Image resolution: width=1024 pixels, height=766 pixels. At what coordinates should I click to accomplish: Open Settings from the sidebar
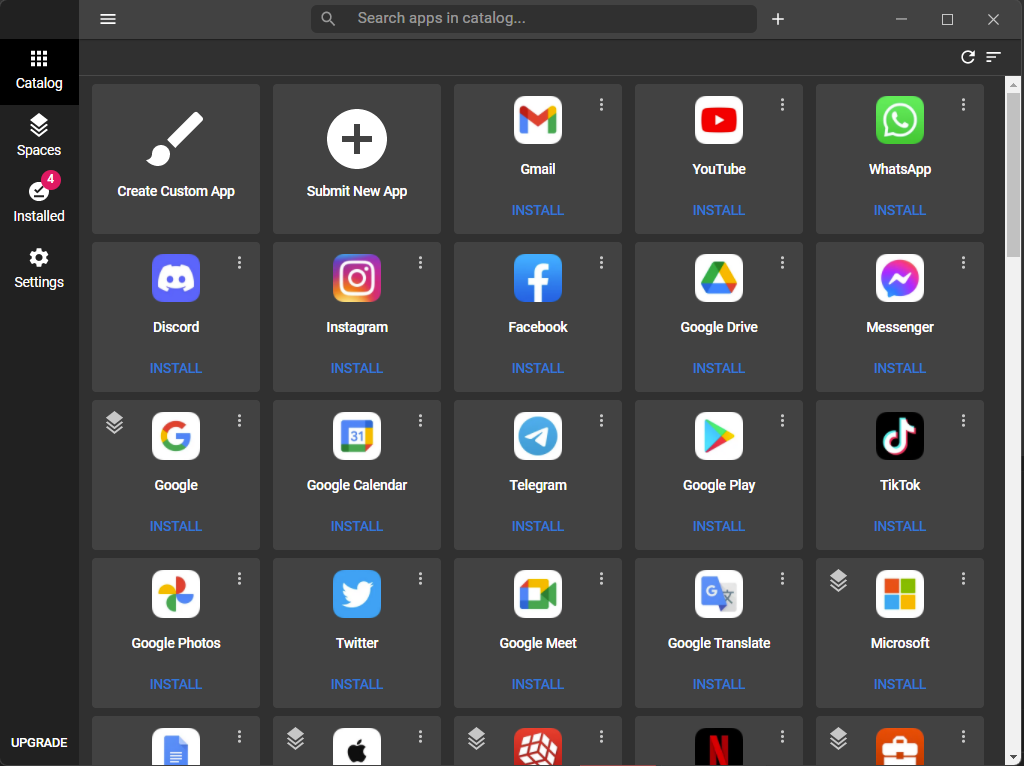click(x=39, y=268)
